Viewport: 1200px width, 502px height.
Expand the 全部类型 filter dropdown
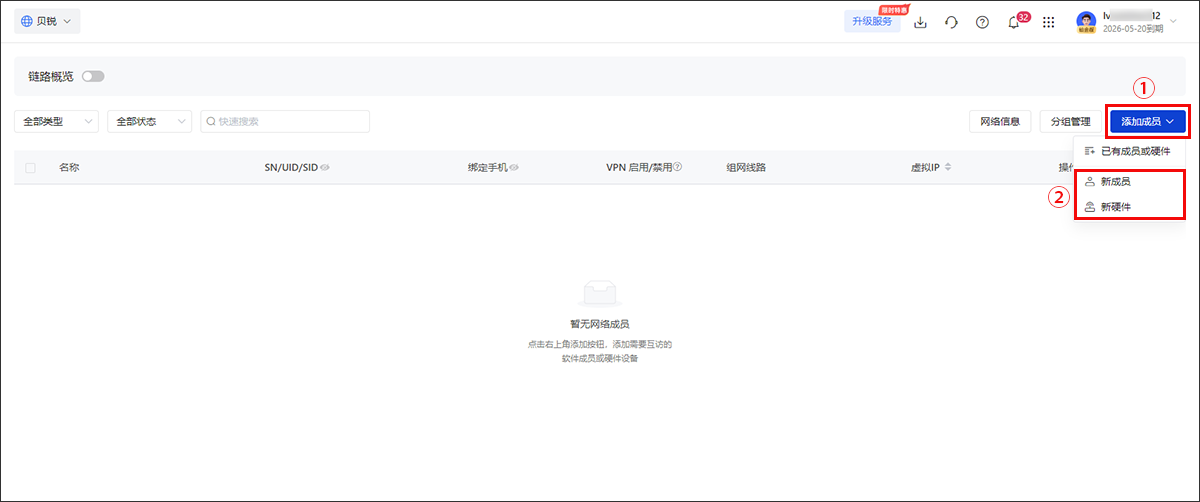(56, 121)
